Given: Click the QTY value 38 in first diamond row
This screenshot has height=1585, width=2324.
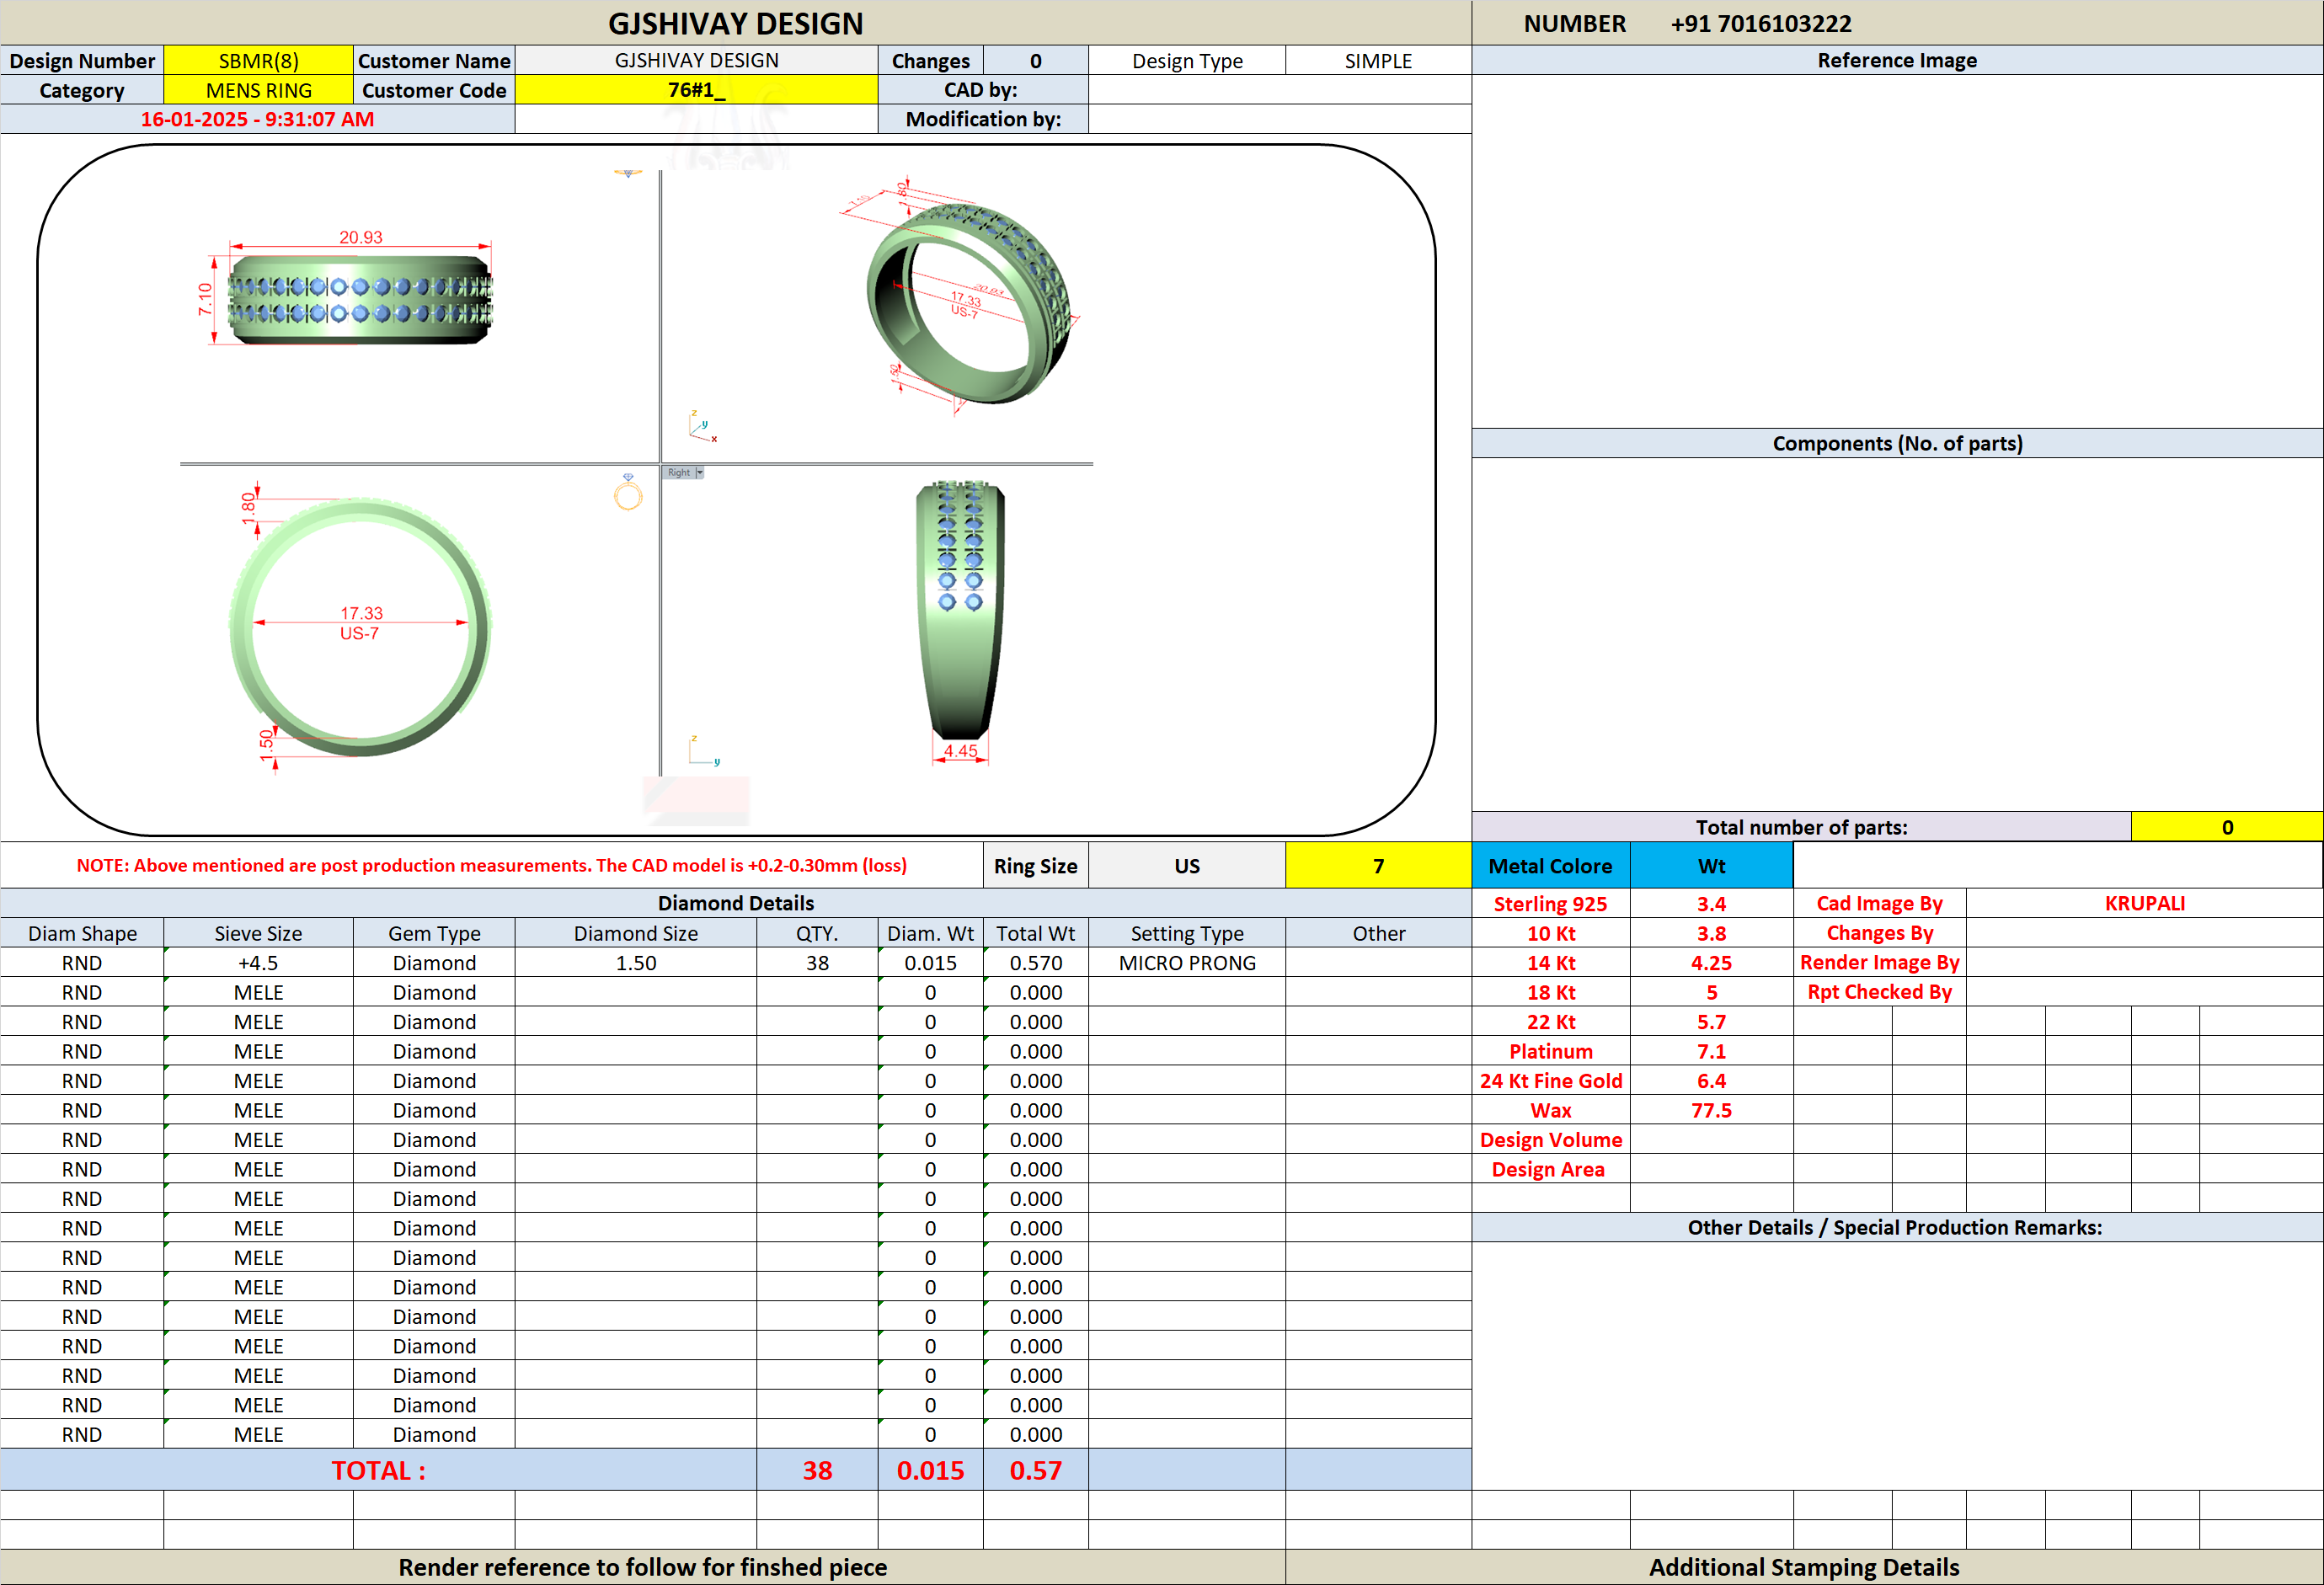Looking at the screenshot, I should click(x=817, y=963).
